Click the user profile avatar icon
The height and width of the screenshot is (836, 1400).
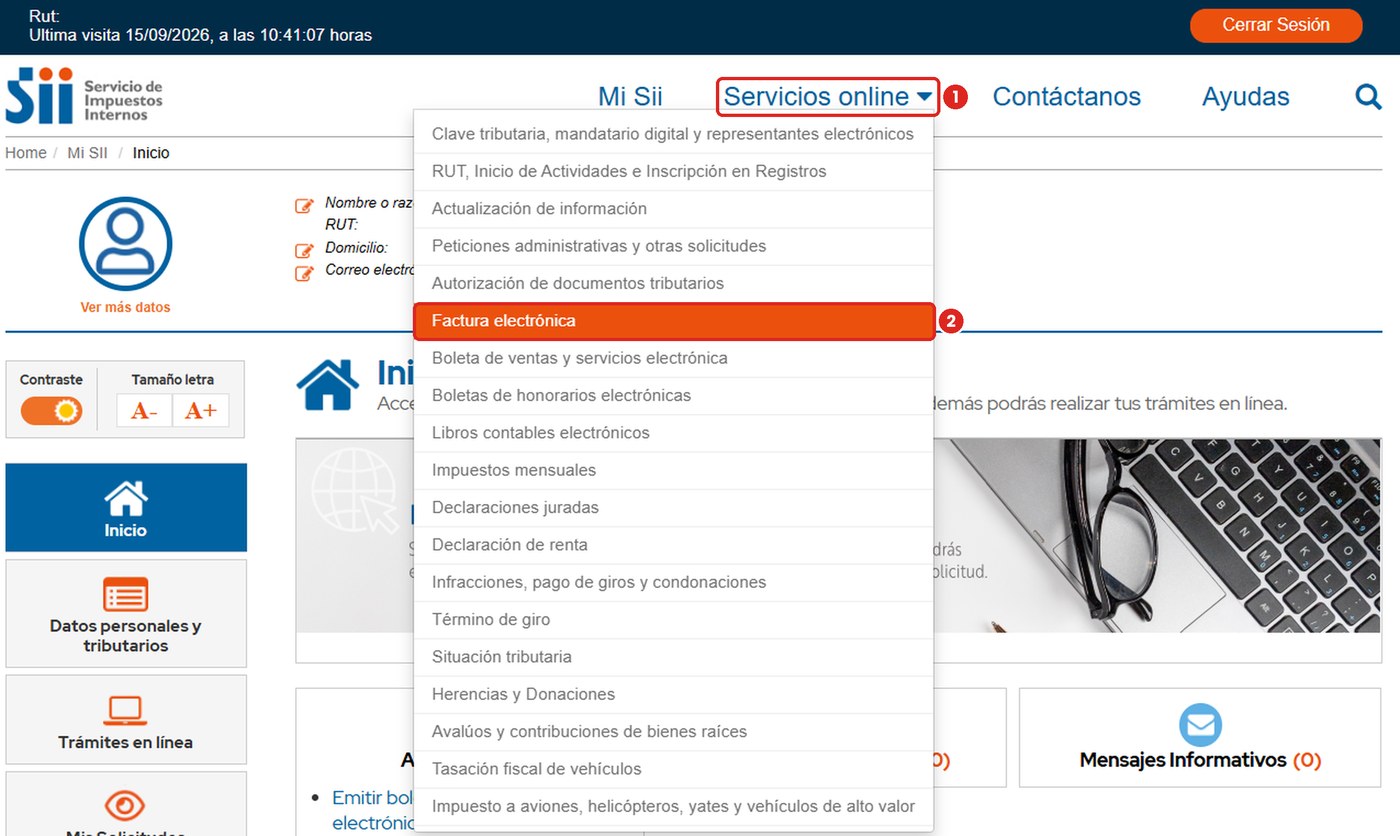click(x=126, y=243)
